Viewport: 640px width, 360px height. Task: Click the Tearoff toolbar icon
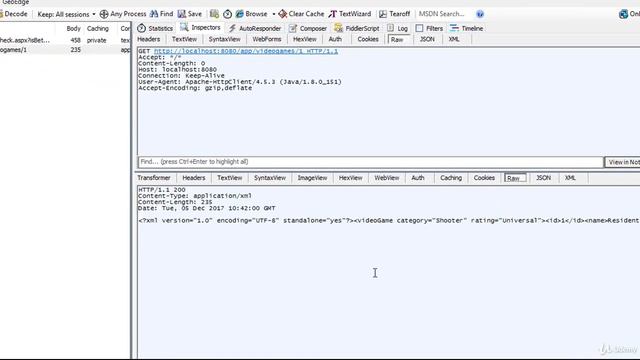coord(382,14)
